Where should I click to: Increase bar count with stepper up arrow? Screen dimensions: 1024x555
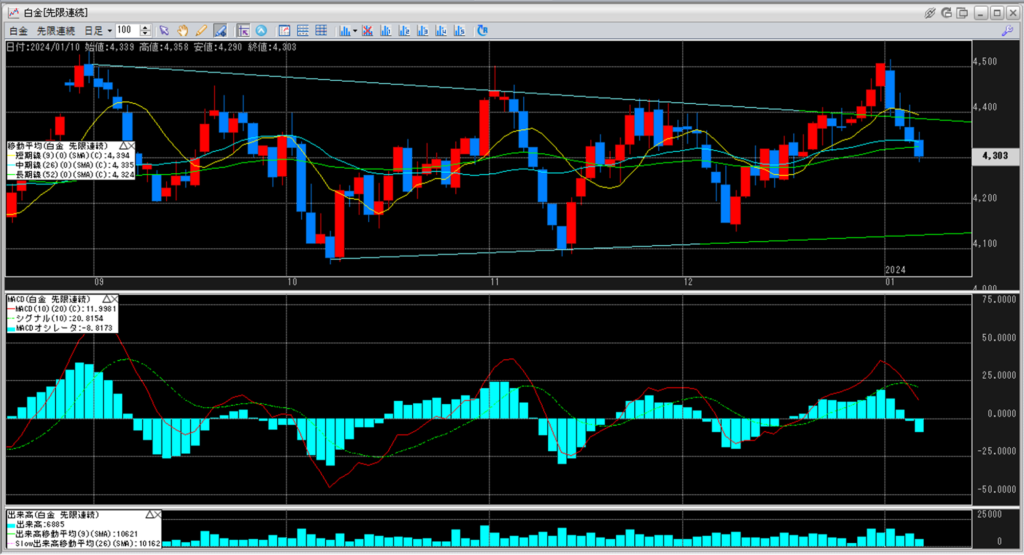coord(146,27)
